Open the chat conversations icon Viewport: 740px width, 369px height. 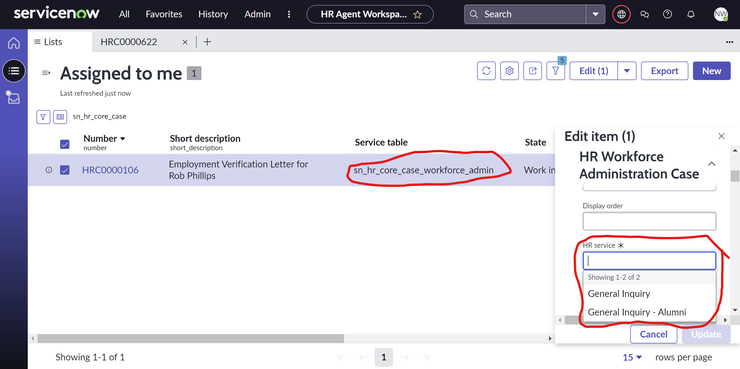(x=644, y=14)
